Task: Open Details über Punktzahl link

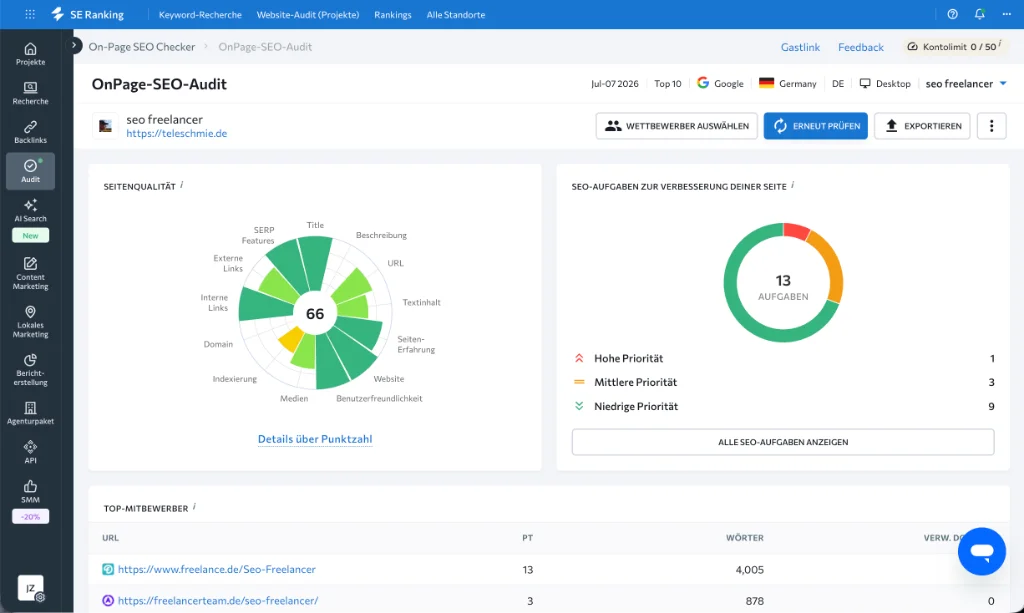Action: pyautogui.click(x=315, y=439)
